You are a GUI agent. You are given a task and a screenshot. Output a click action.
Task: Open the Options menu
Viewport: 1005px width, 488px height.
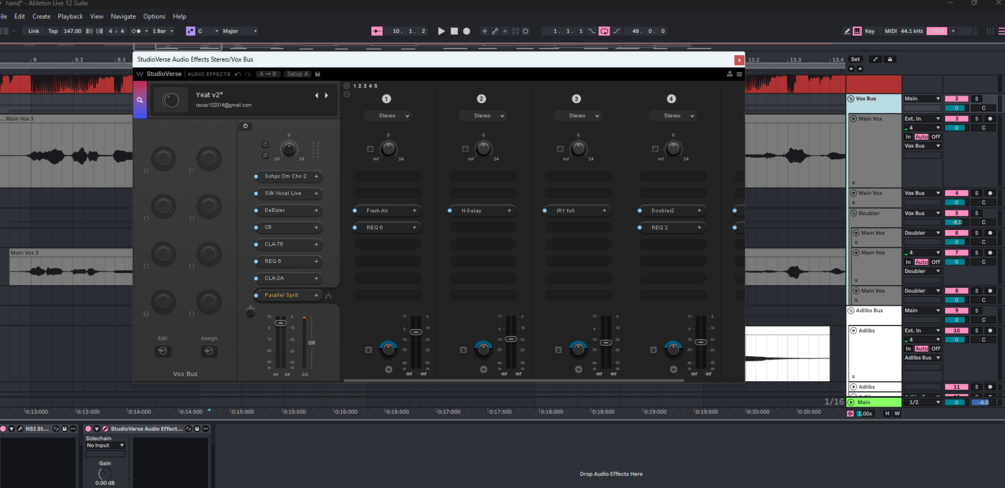pos(154,16)
